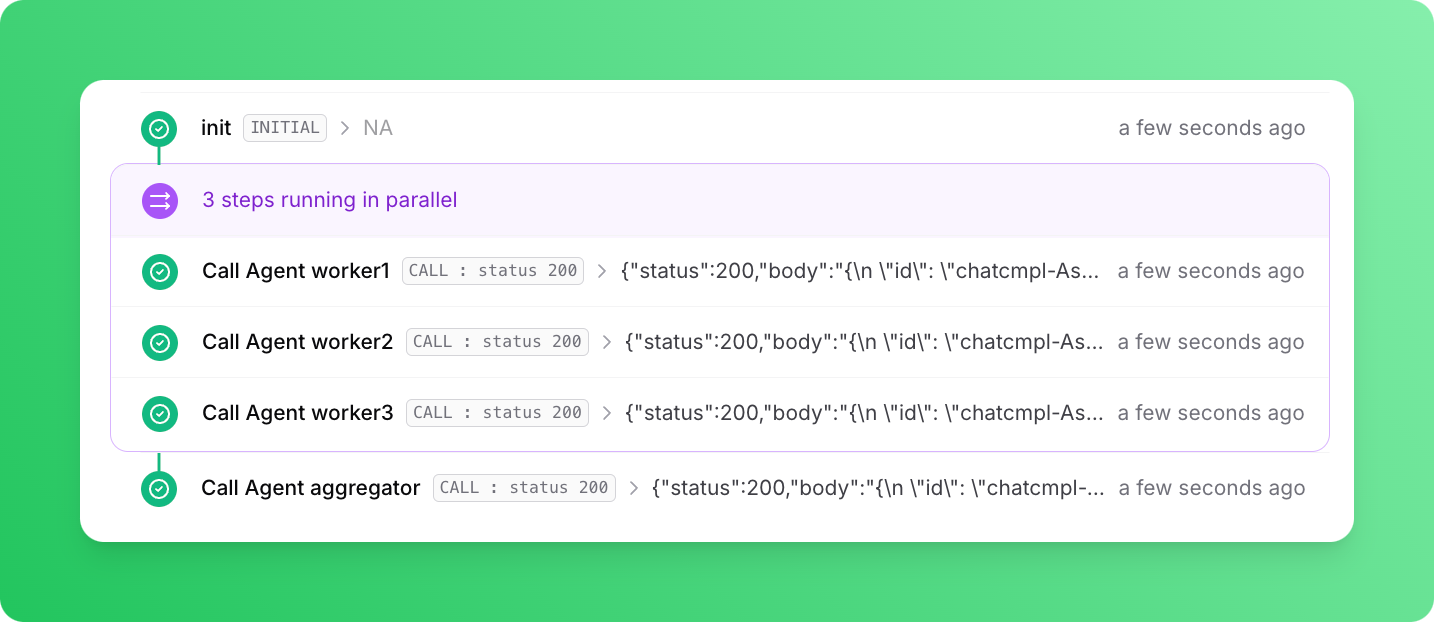Expand the Call Agent worker2 output chevron
This screenshot has width=1434, height=622.
pyautogui.click(x=606, y=342)
